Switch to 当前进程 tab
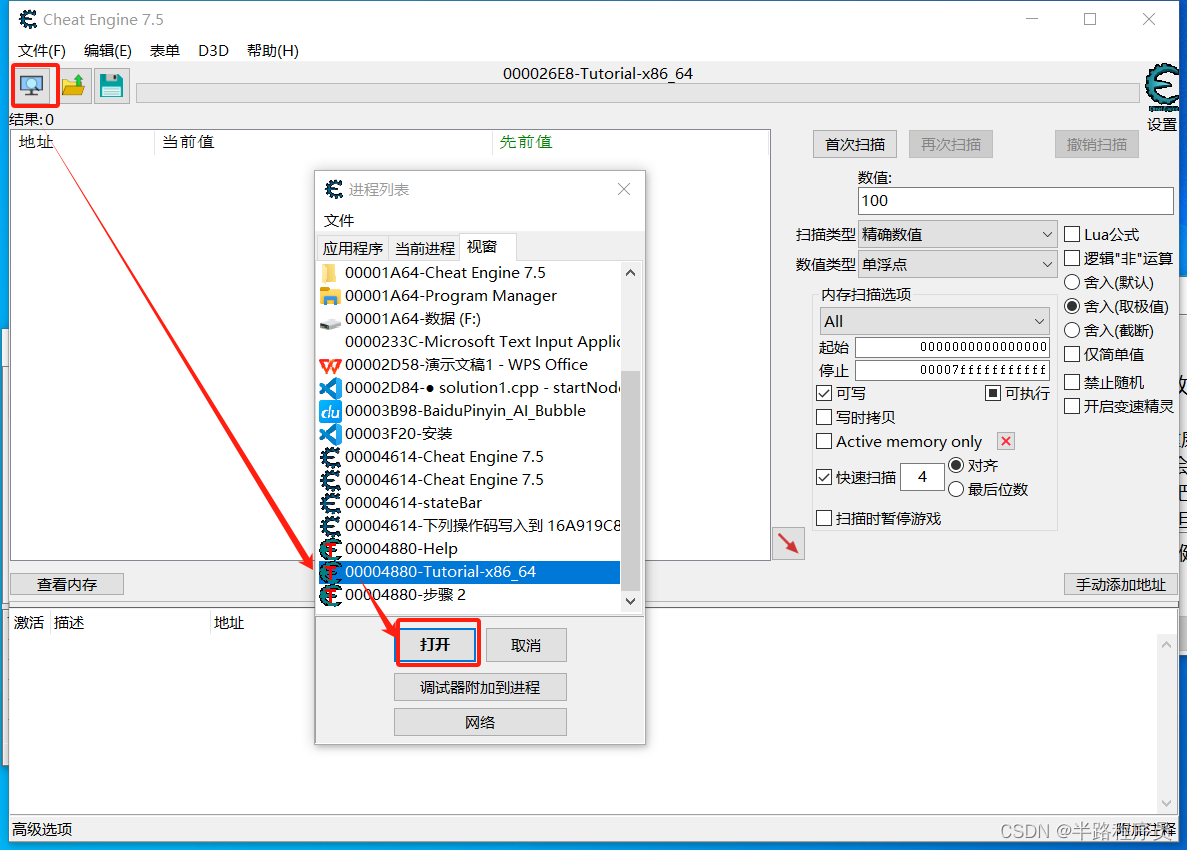Viewport: 1187px width, 850px height. [x=425, y=248]
